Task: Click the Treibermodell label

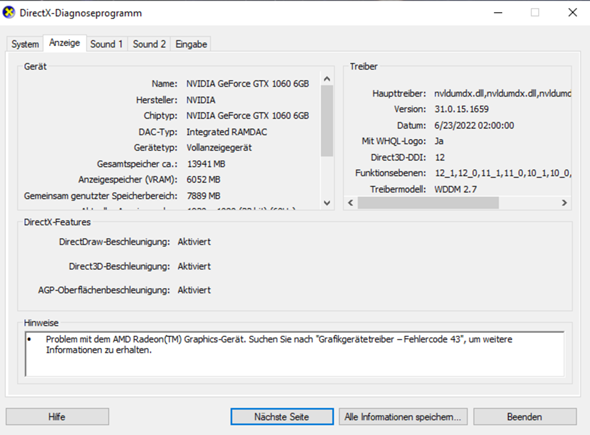Action: point(398,189)
